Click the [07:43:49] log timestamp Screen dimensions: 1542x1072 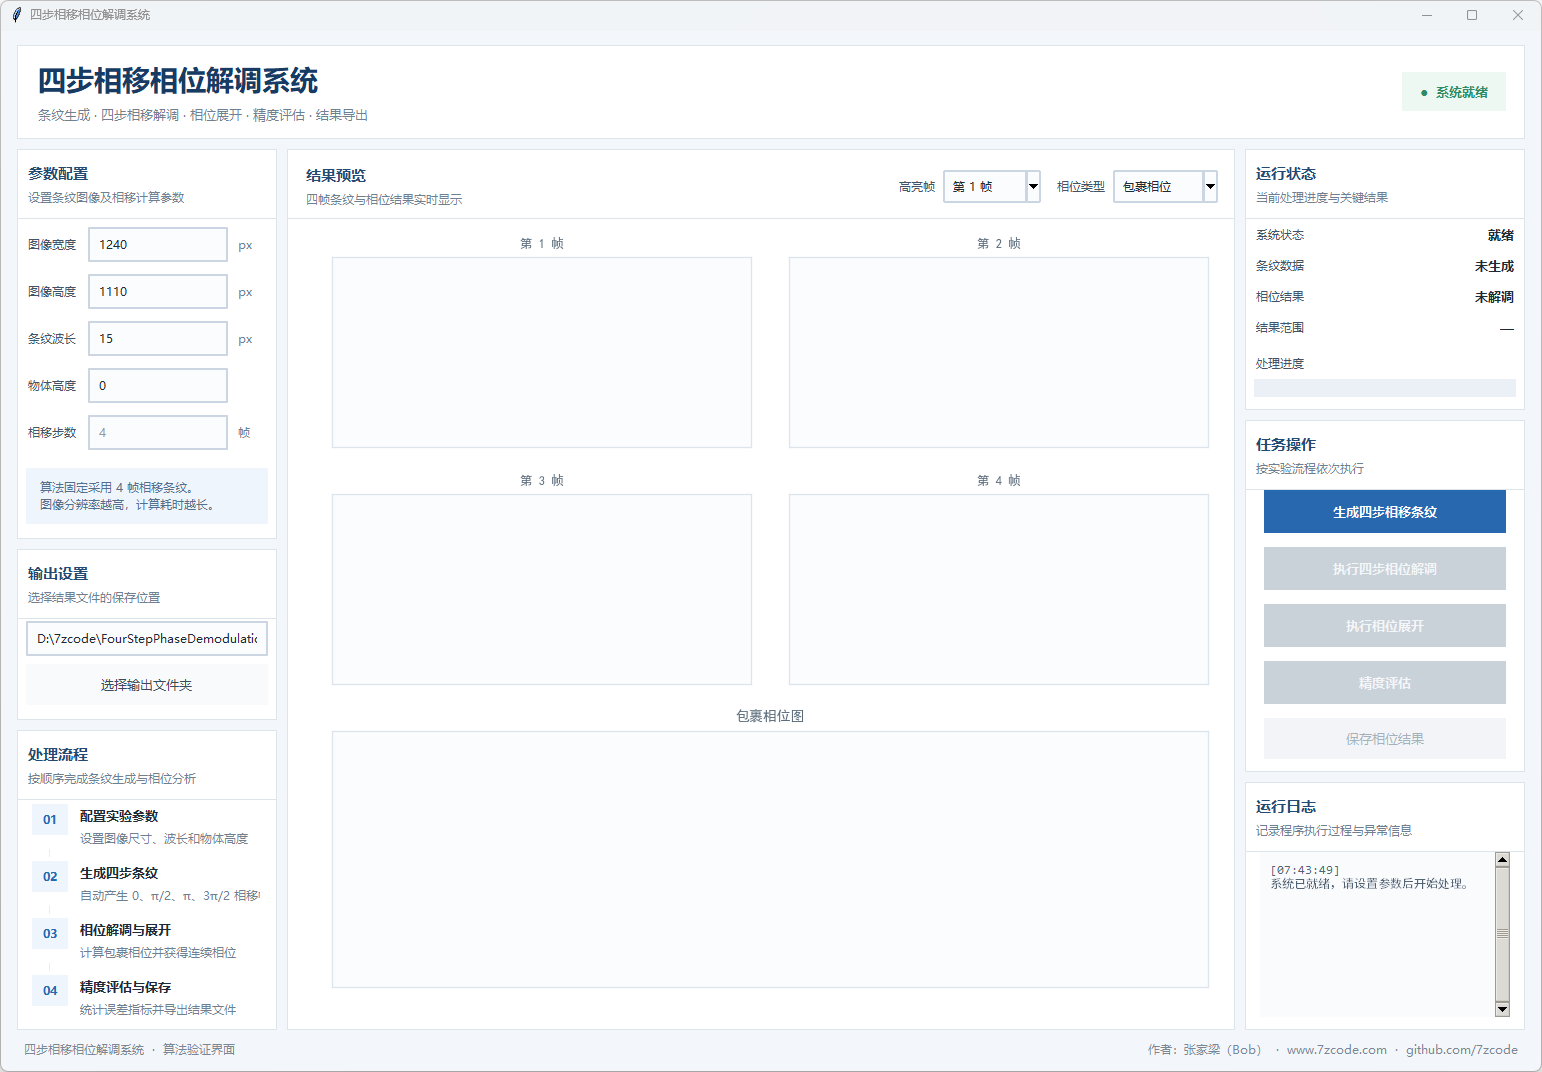click(x=1305, y=870)
